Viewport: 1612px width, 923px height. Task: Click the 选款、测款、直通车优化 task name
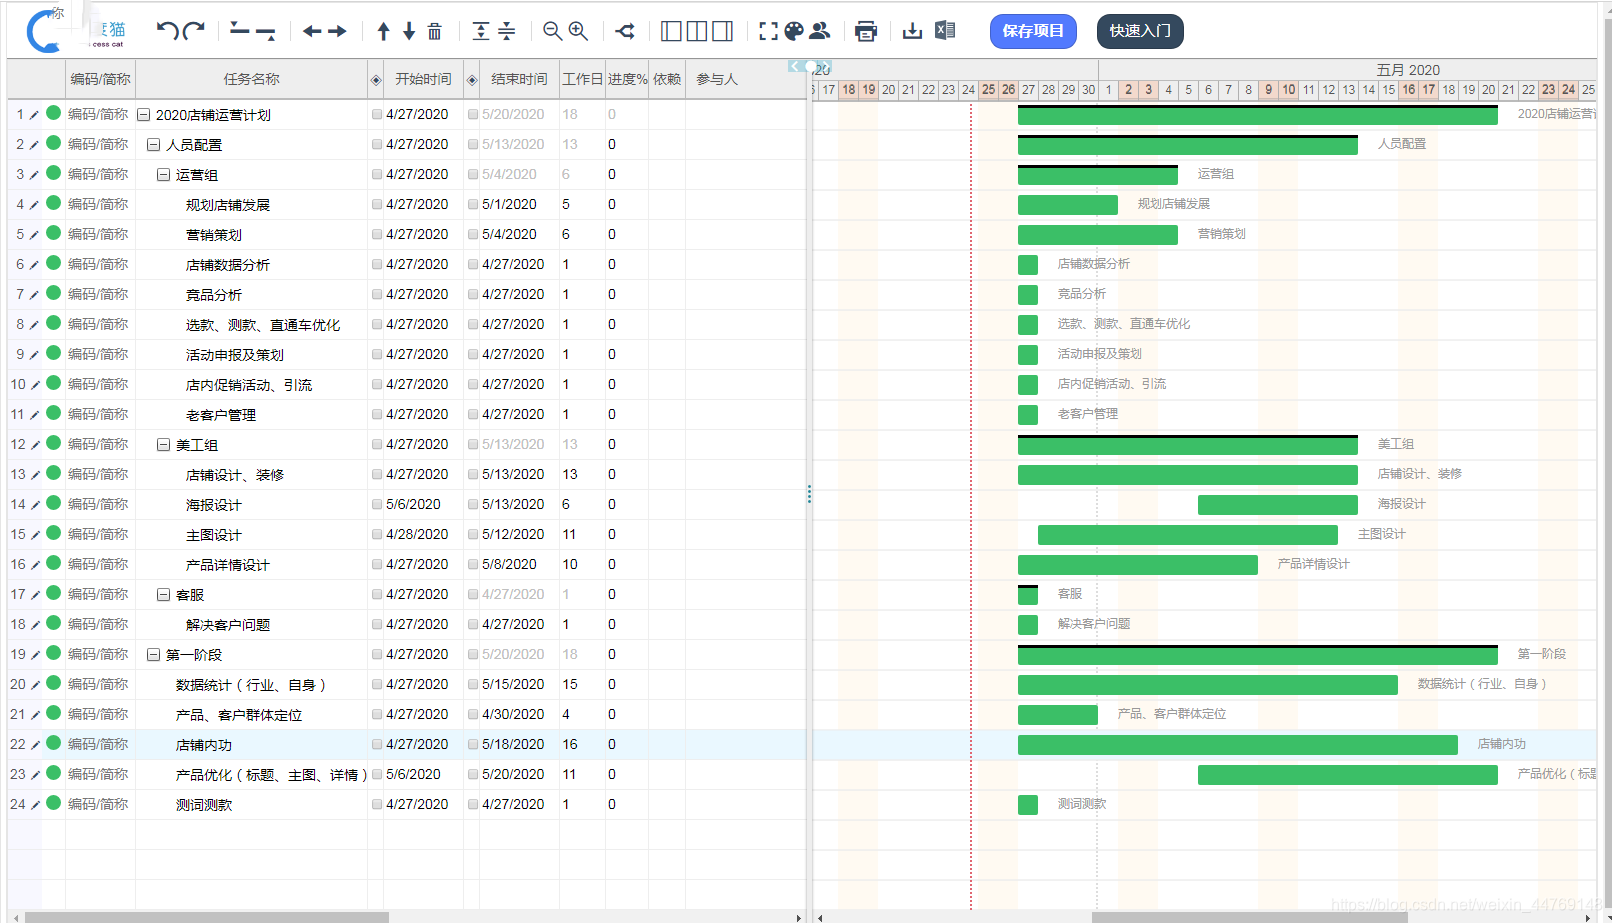[263, 325]
